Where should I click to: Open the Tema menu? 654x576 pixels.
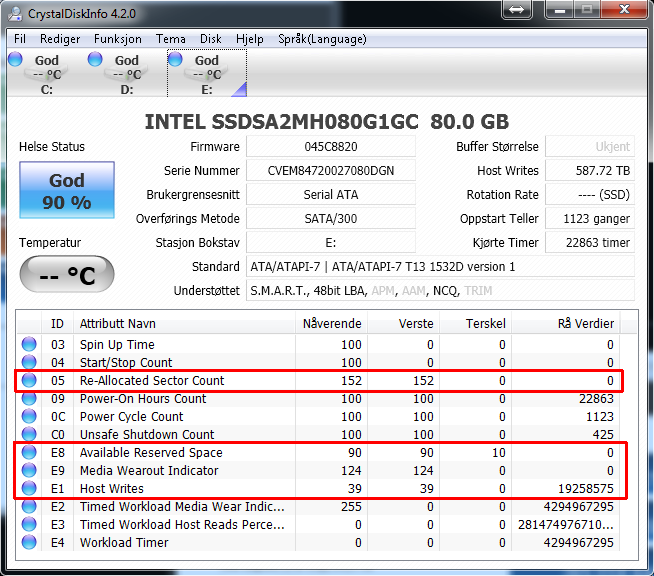pos(171,39)
